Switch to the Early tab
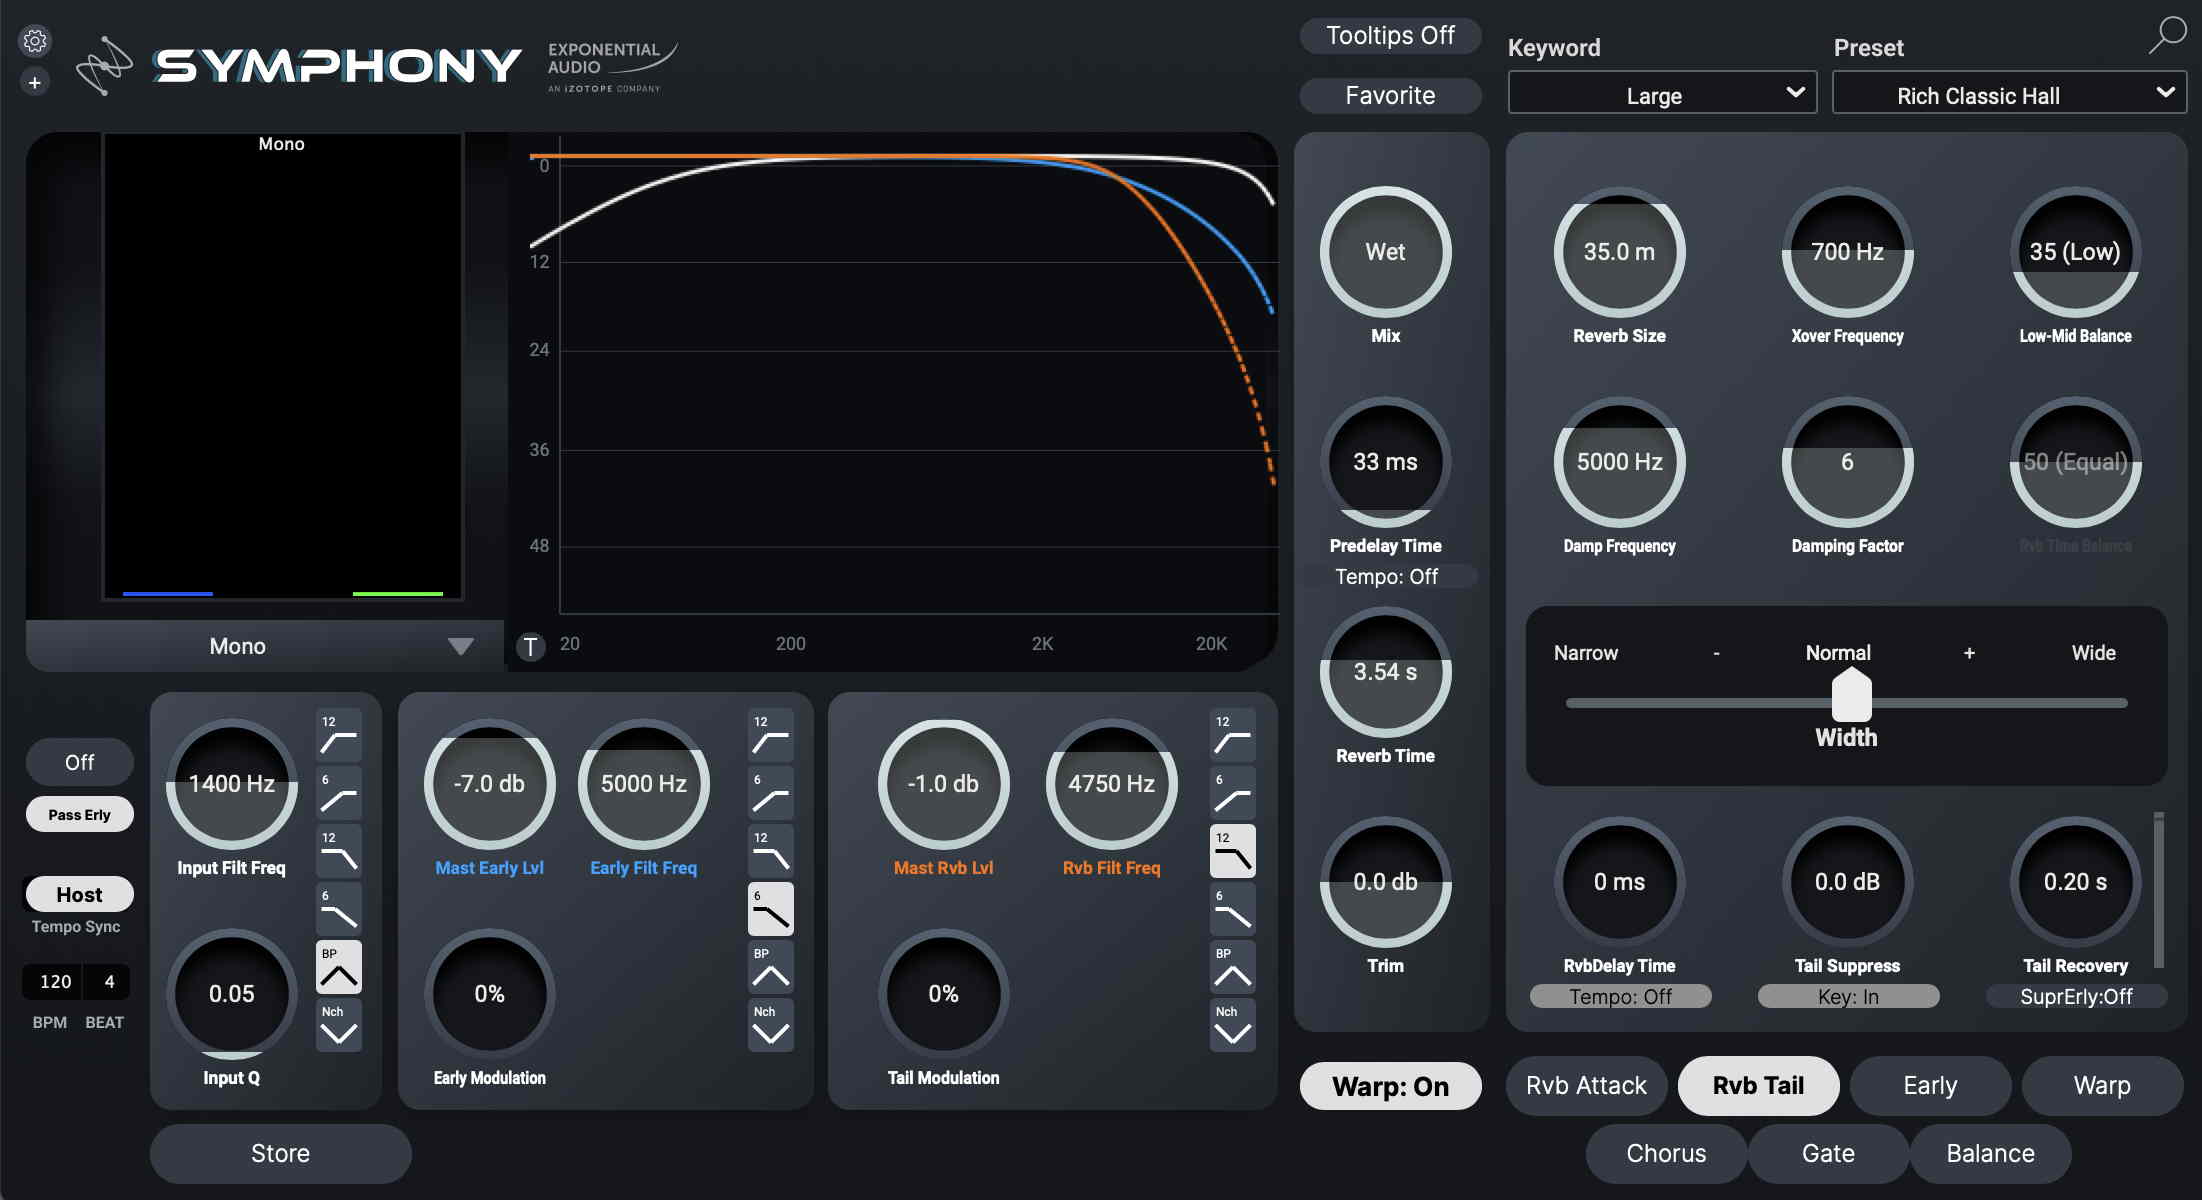Image resolution: width=2202 pixels, height=1200 pixels. [1930, 1086]
